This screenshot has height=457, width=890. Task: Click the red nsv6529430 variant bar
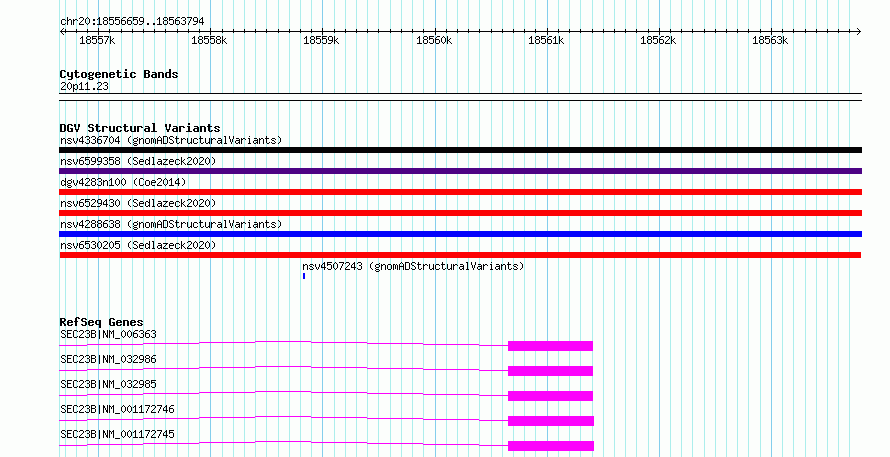pyautogui.click(x=460, y=213)
